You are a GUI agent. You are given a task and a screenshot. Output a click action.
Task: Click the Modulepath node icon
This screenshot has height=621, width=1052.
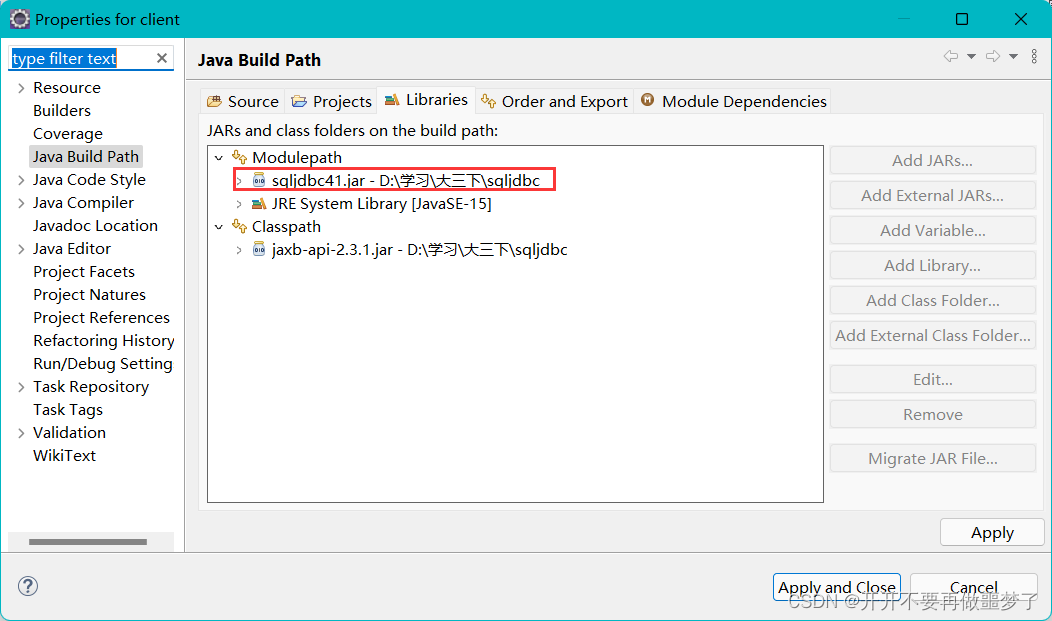(239, 157)
